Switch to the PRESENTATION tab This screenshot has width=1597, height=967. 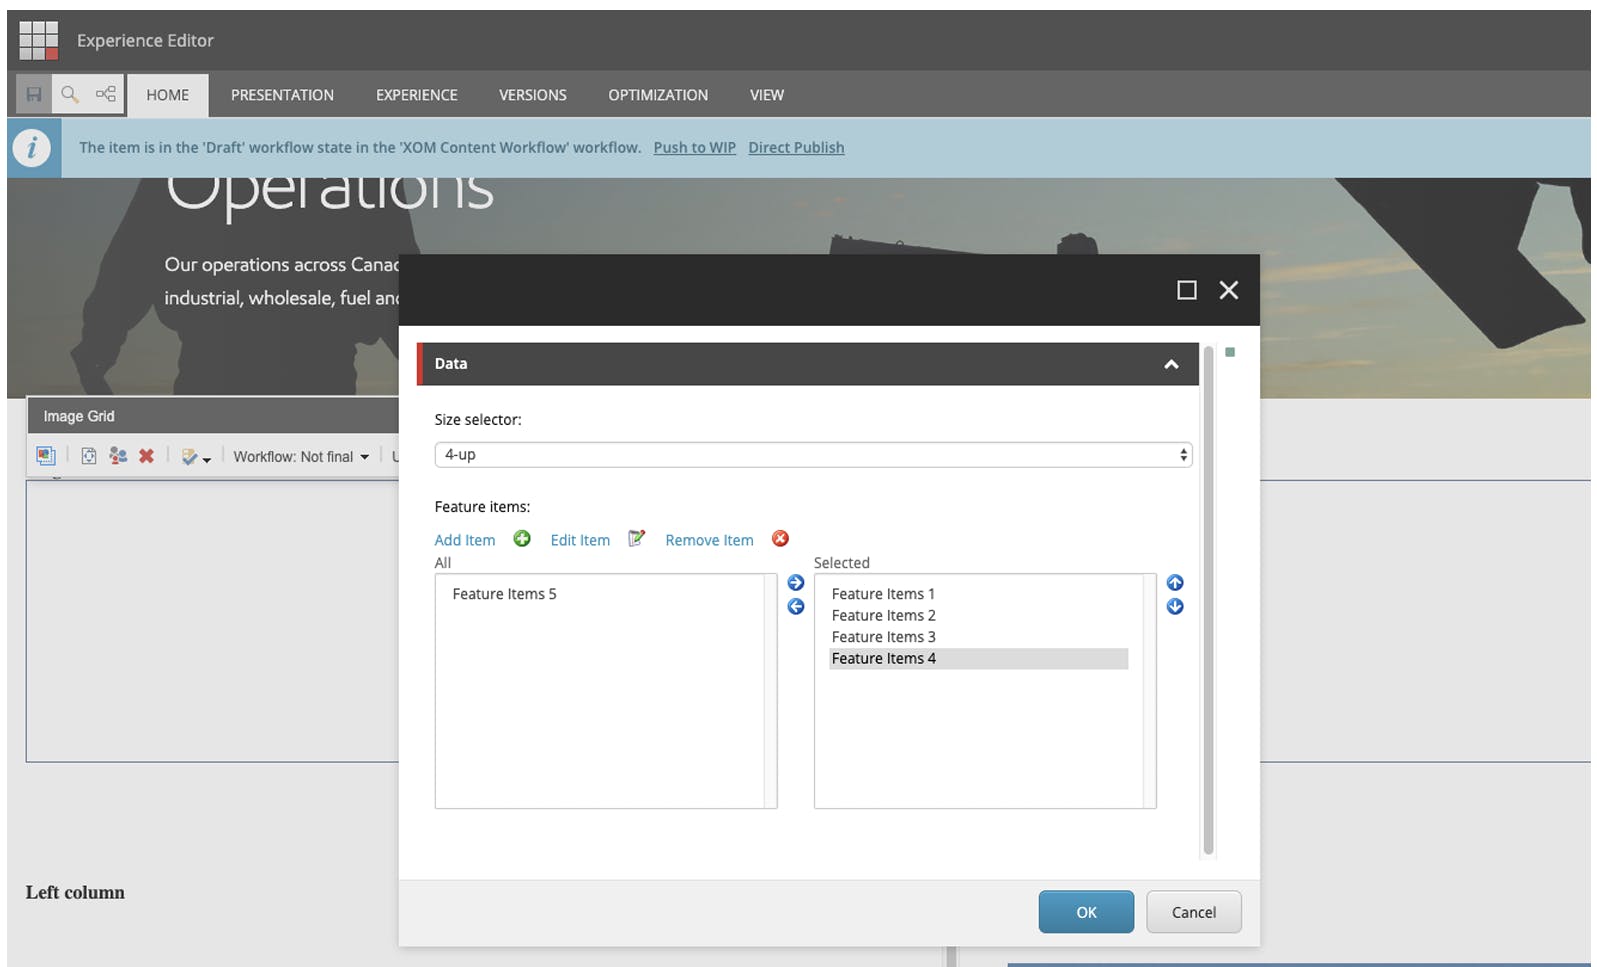click(283, 95)
